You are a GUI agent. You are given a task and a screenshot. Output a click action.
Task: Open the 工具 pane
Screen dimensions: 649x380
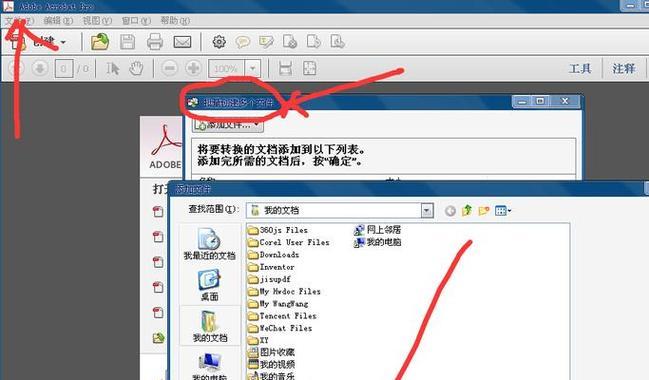pos(580,68)
